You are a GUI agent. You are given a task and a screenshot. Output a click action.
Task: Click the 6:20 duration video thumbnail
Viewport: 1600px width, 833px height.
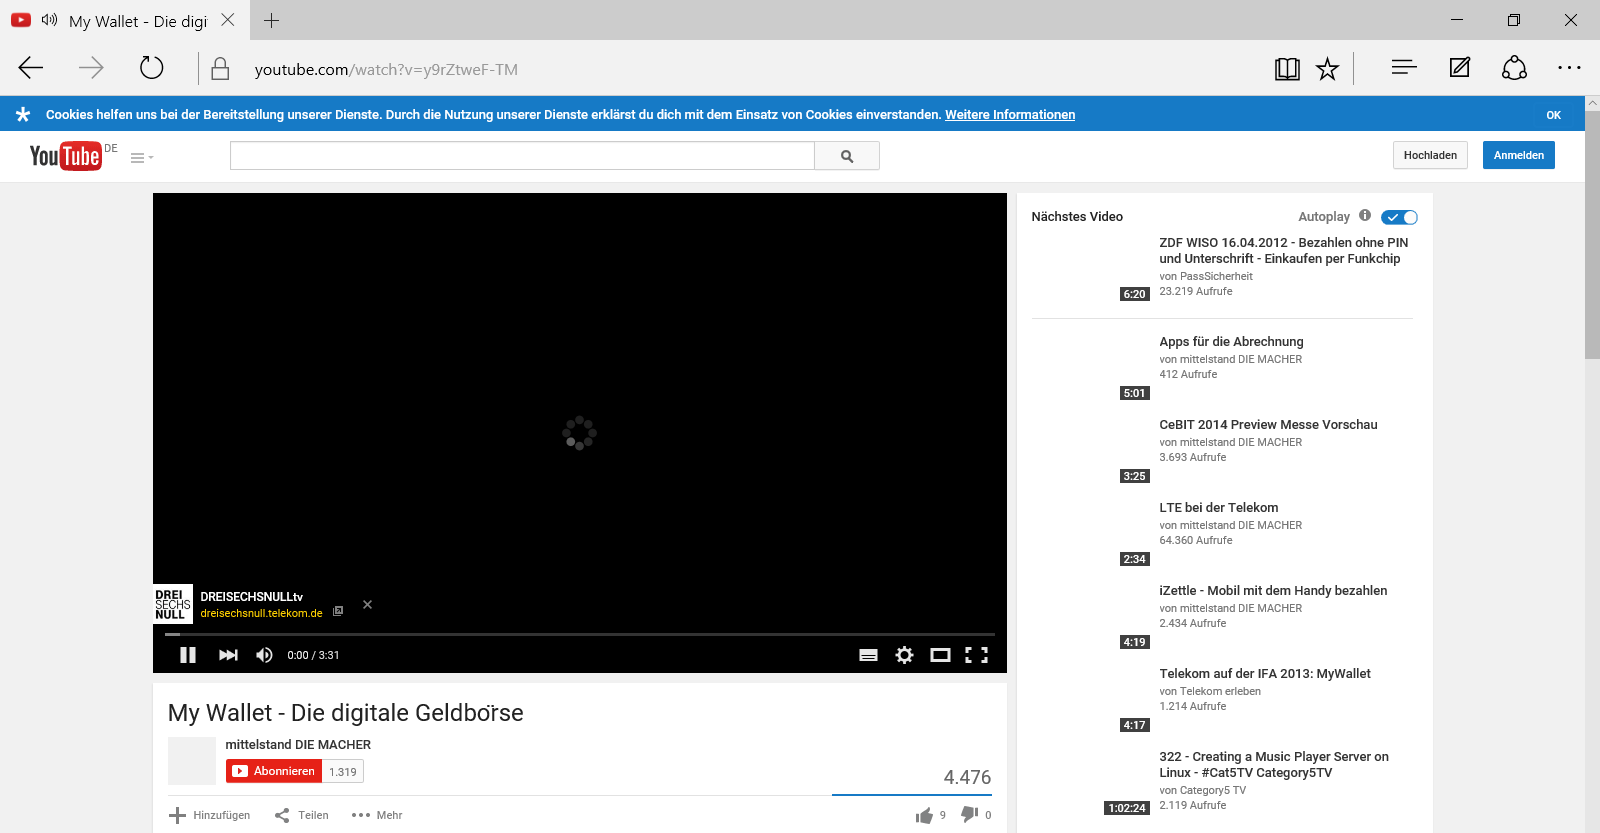point(1091,268)
